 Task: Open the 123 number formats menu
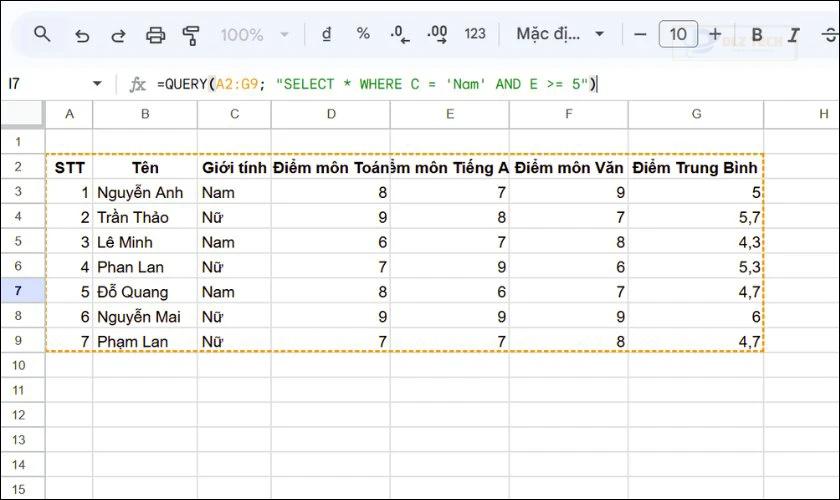tap(475, 34)
